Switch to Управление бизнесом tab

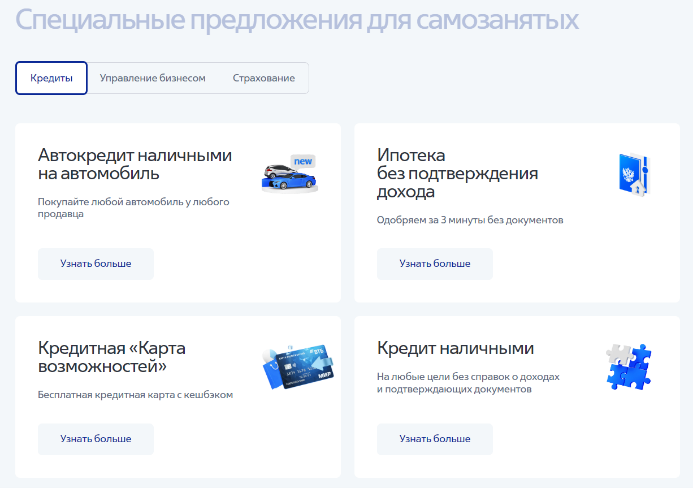tap(152, 78)
